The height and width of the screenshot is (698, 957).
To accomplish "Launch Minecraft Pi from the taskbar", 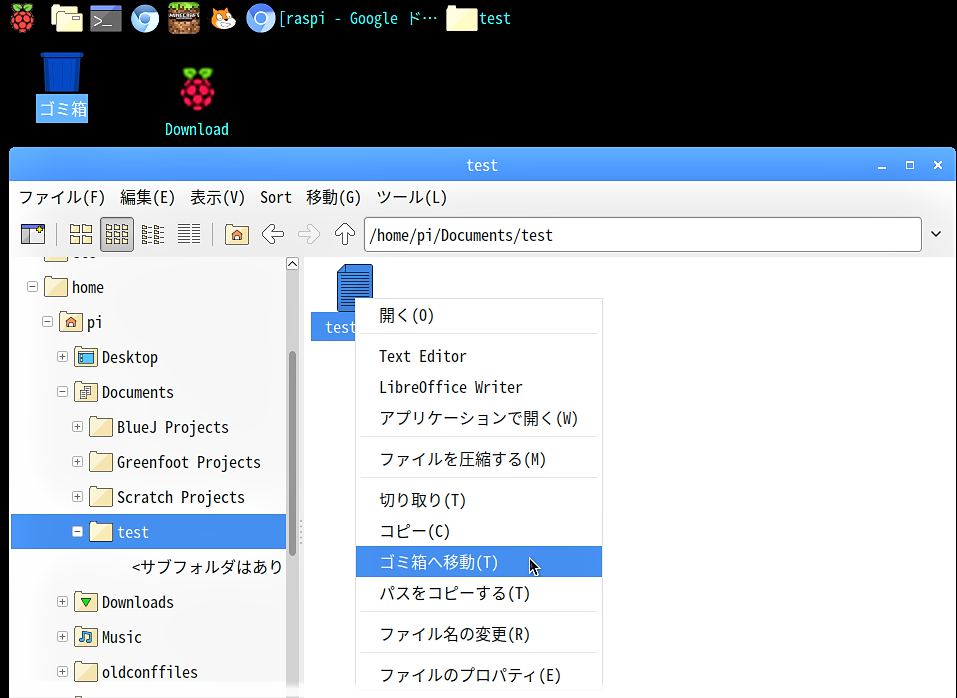I will point(184,18).
